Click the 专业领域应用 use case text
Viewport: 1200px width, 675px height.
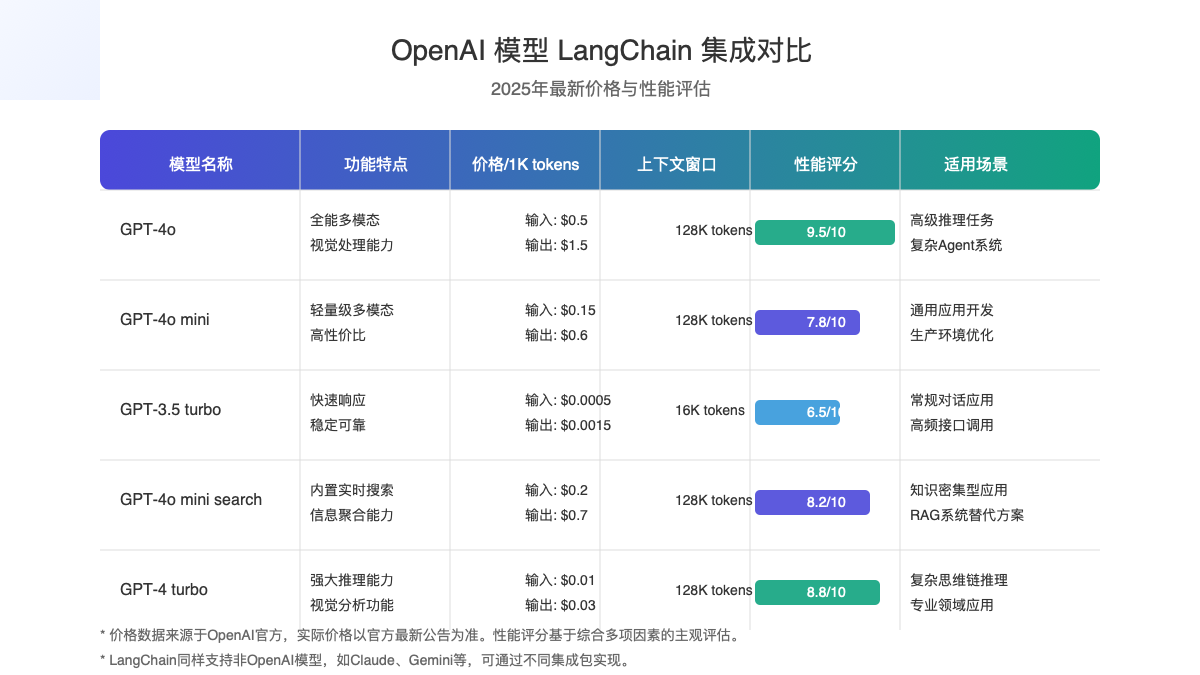[952, 605]
